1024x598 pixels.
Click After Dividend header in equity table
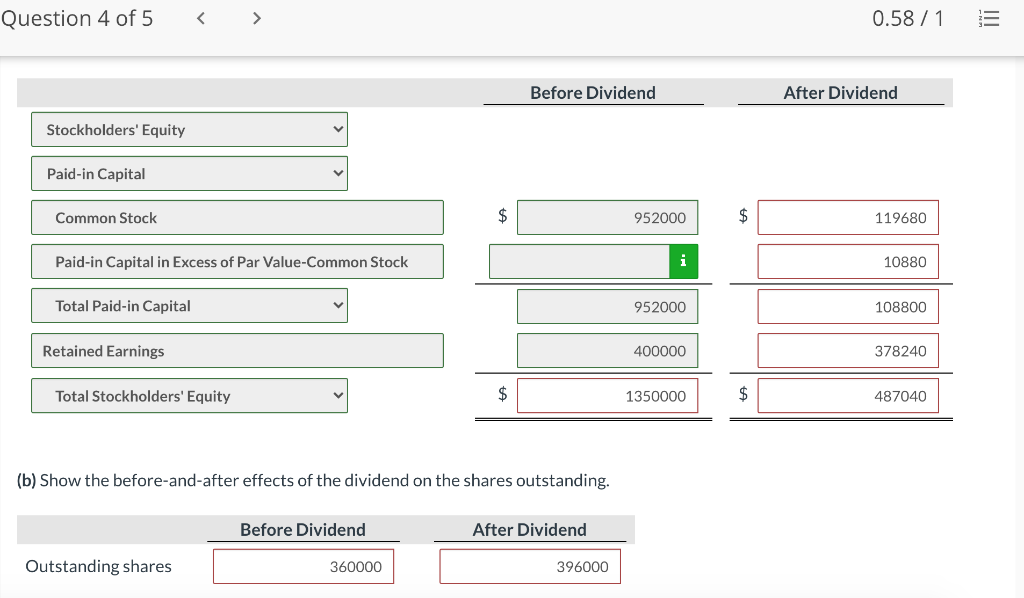click(840, 93)
